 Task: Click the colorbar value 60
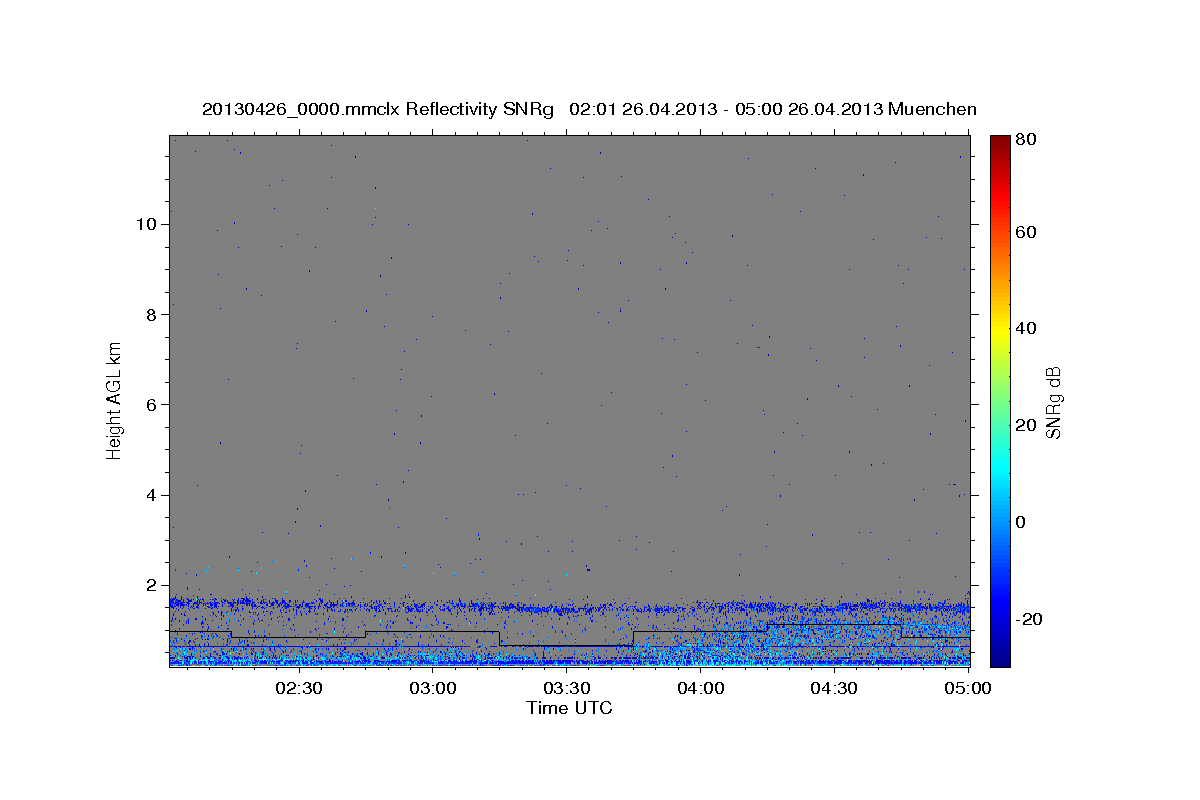click(x=1027, y=232)
